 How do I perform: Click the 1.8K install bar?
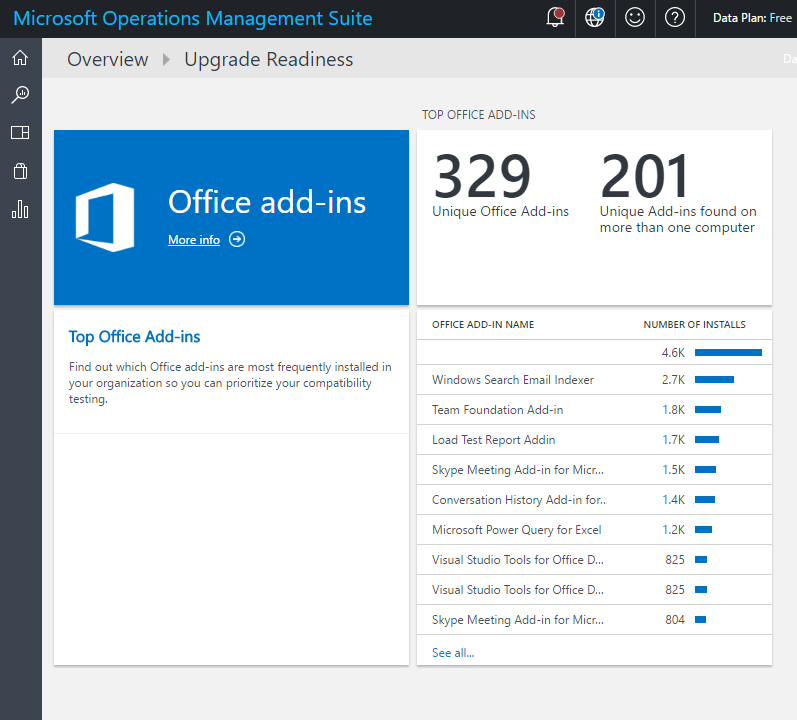pyautogui.click(x=708, y=410)
